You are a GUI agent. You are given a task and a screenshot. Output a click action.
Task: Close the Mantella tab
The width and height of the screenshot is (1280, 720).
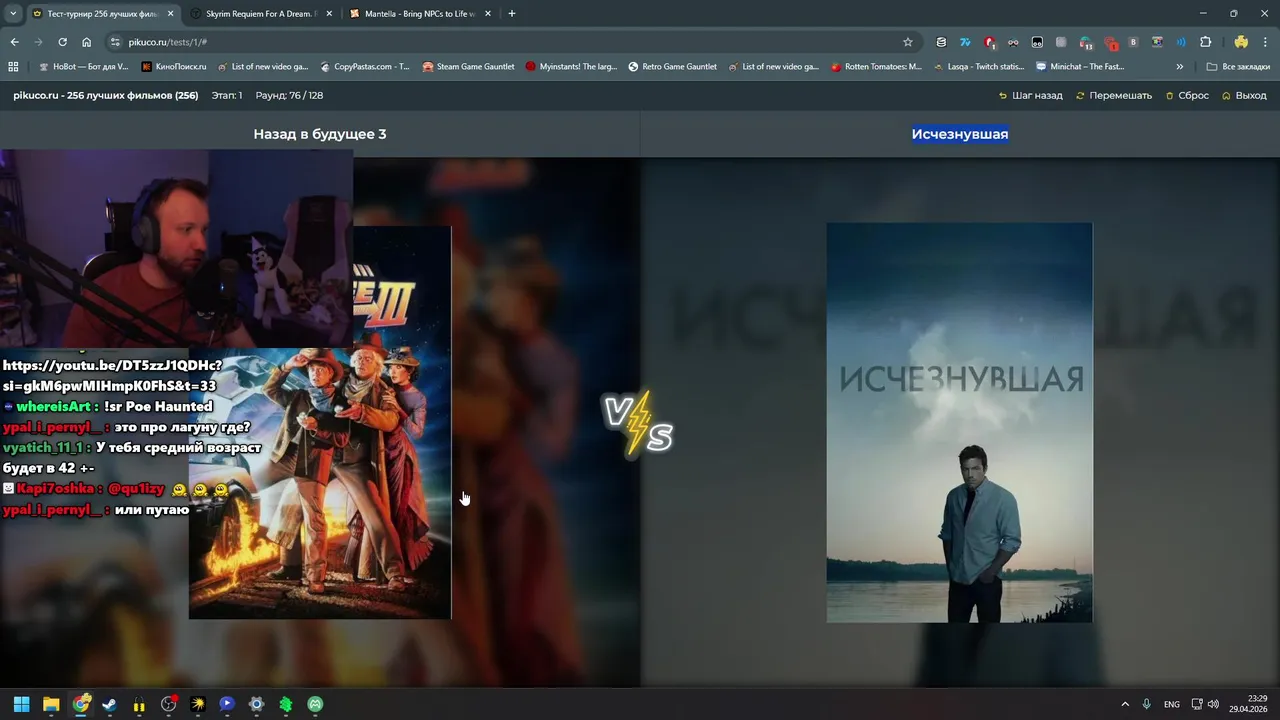pos(487,14)
